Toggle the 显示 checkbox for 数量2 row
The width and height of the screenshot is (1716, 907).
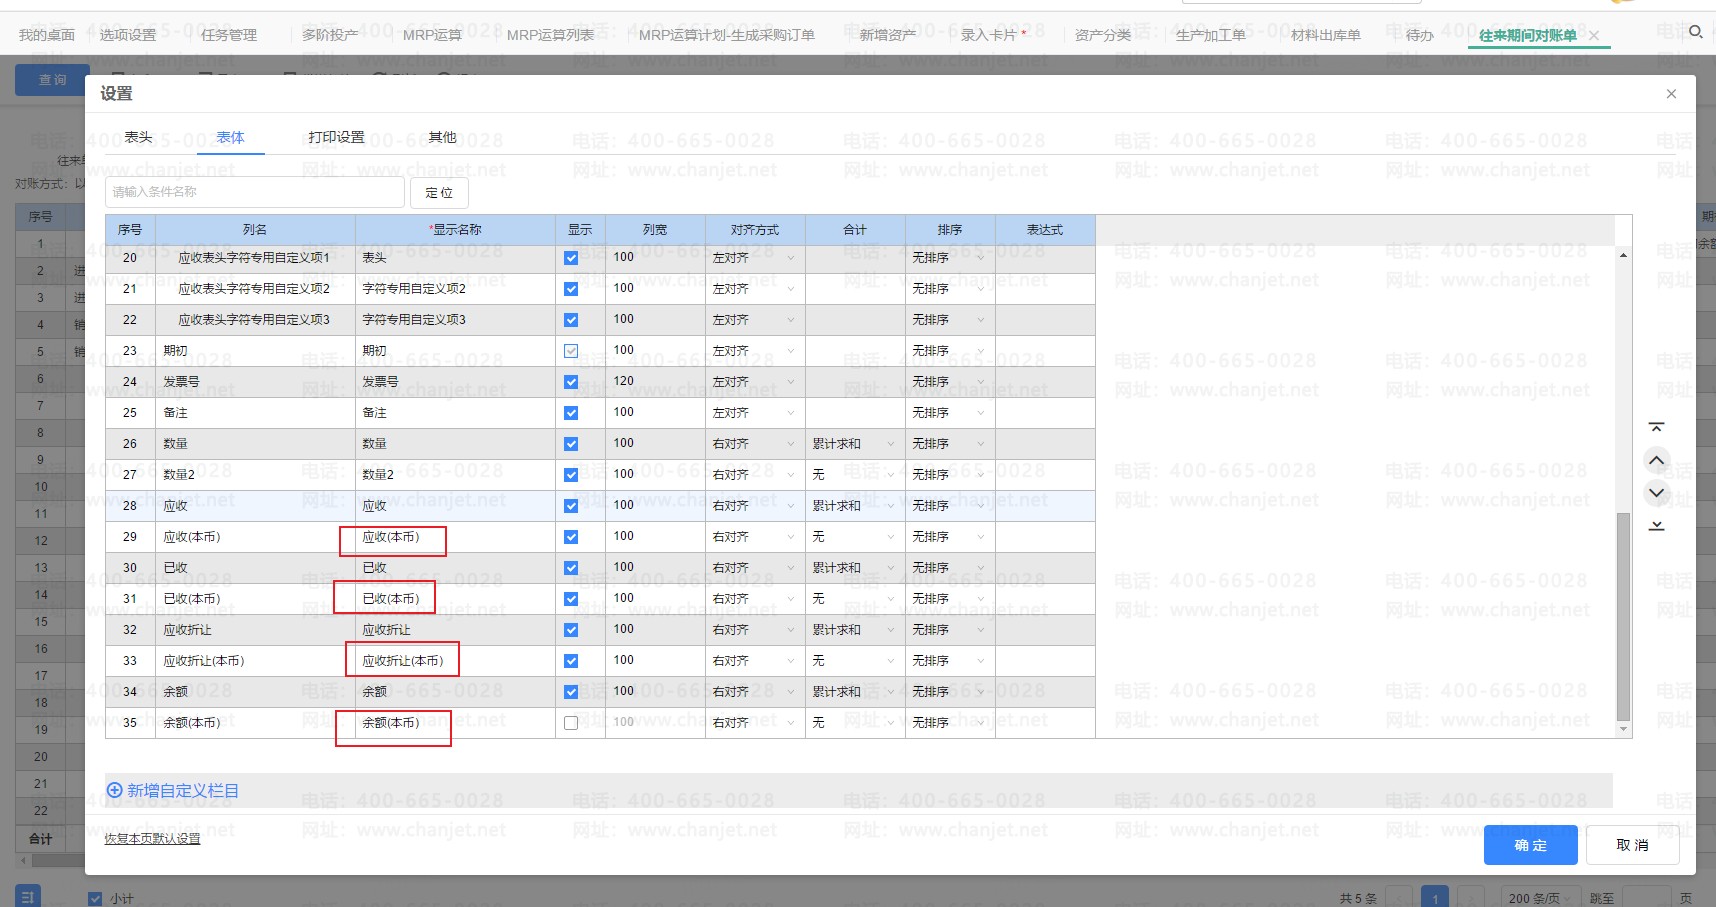coord(571,475)
